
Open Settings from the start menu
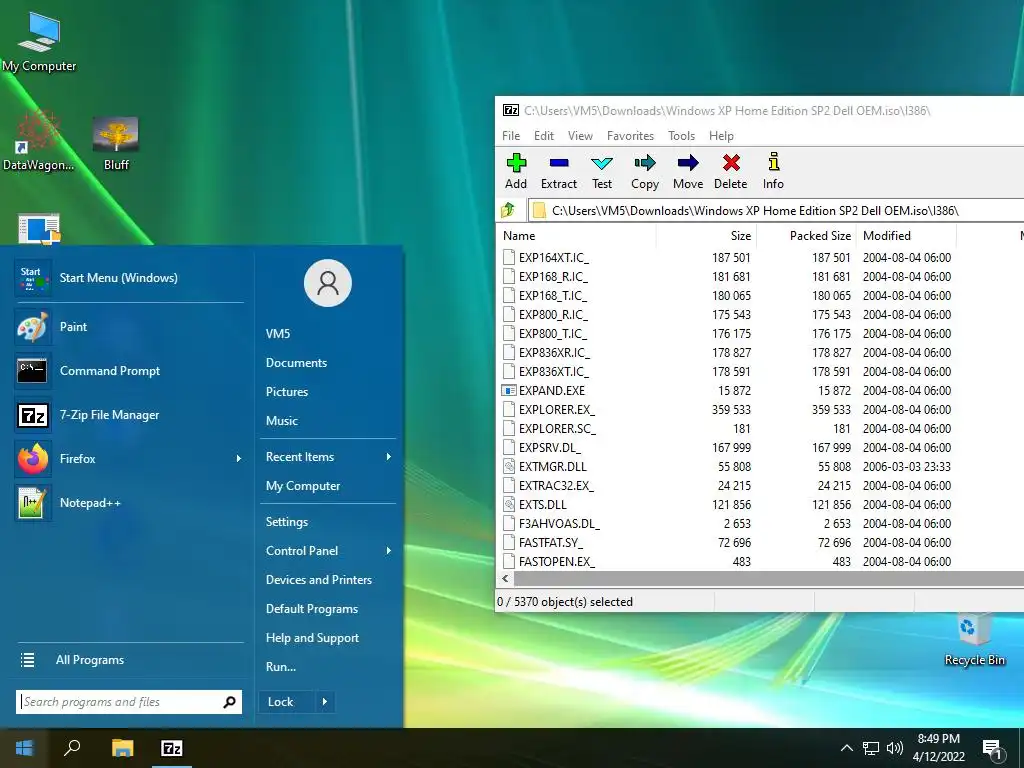[287, 522]
